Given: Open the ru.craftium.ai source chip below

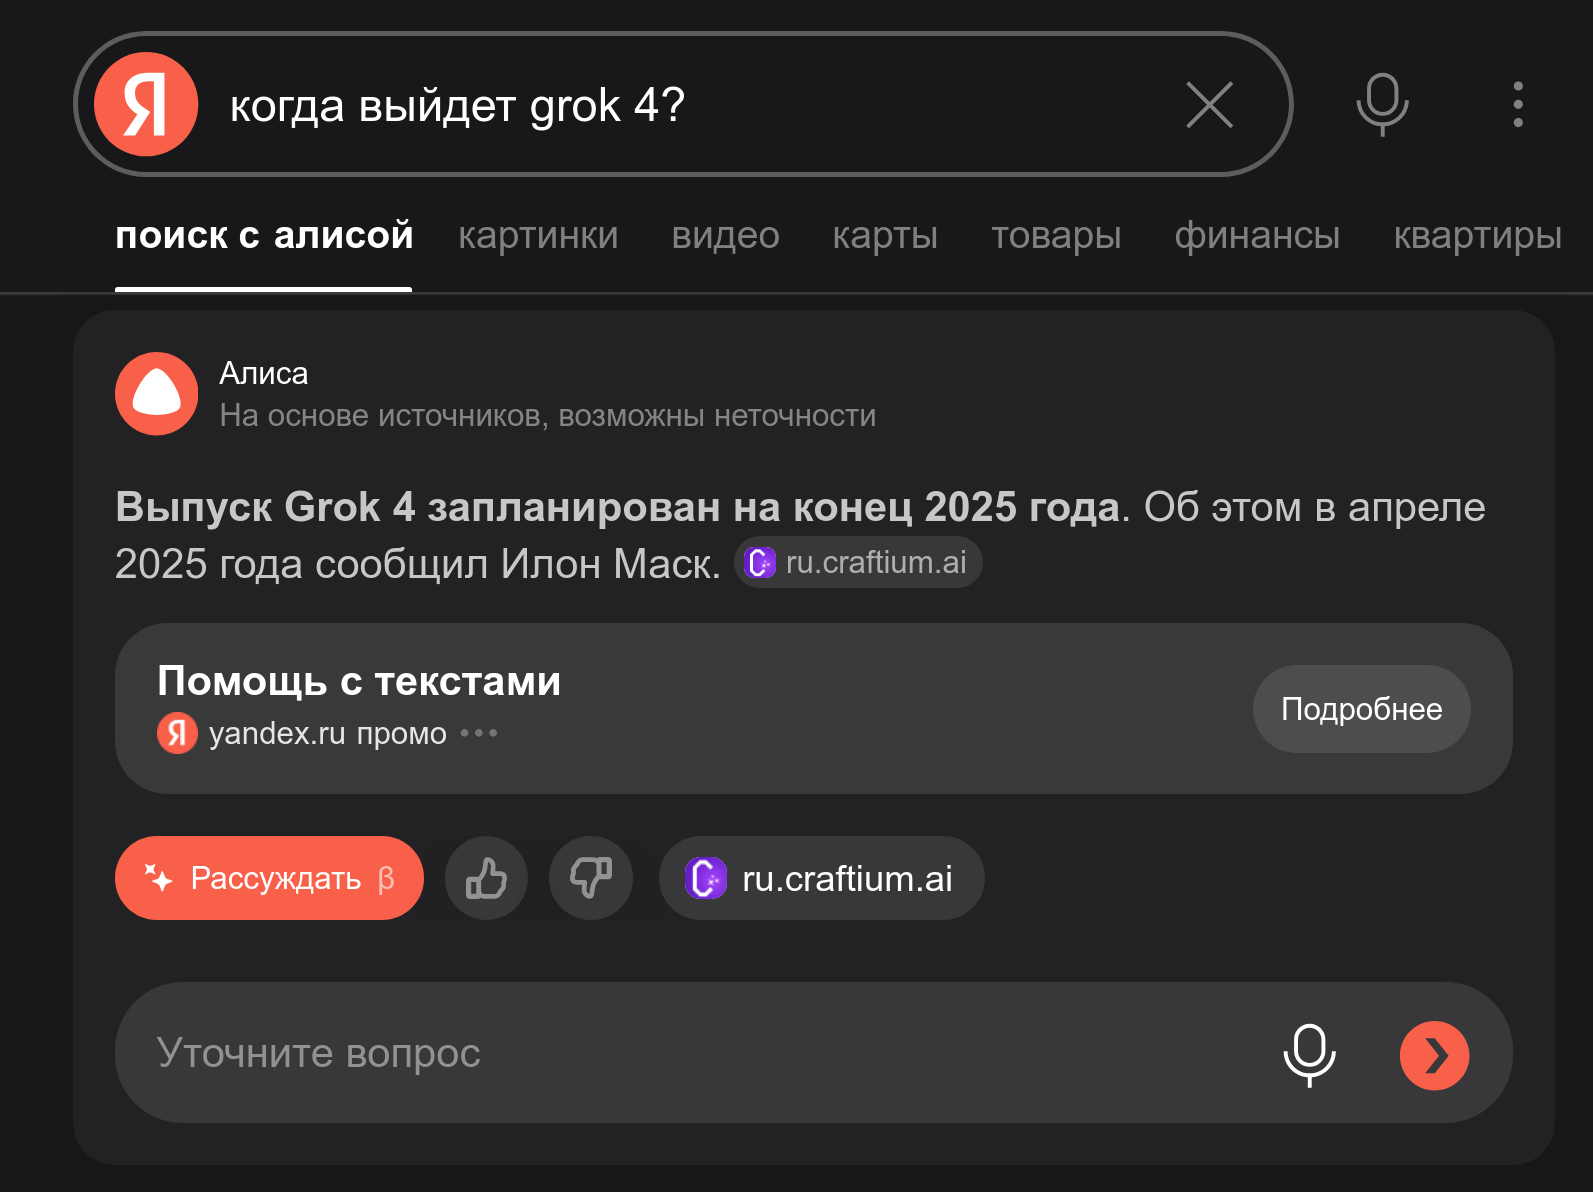Looking at the screenshot, I should [821, 878].
